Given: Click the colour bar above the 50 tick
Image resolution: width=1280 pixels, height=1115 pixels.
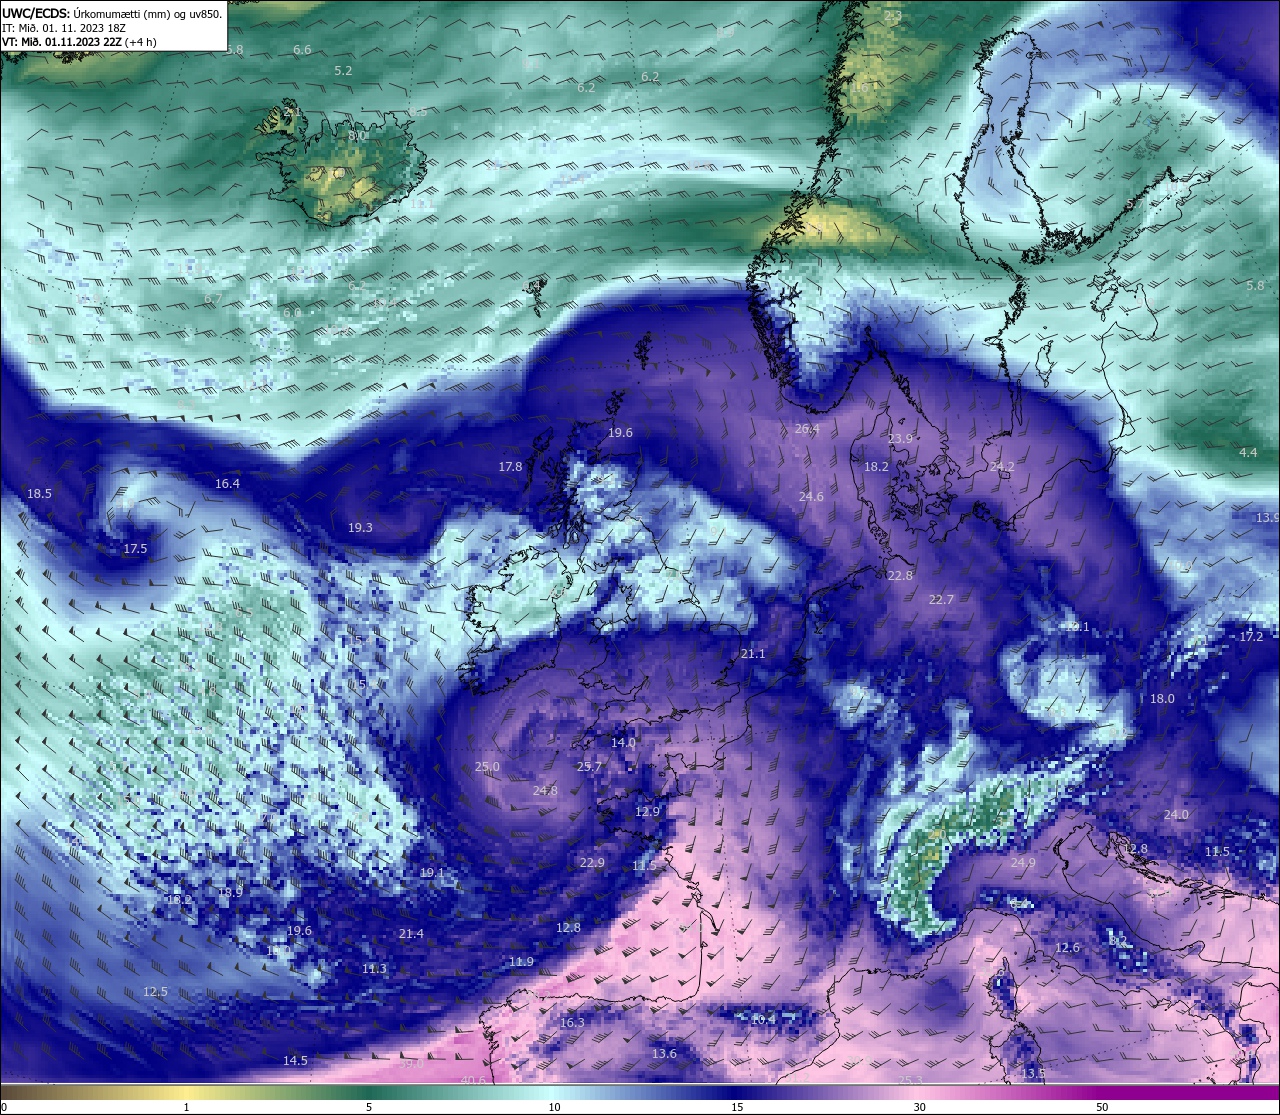Looking at the screenshot, I should [x=1101, y=1092].
